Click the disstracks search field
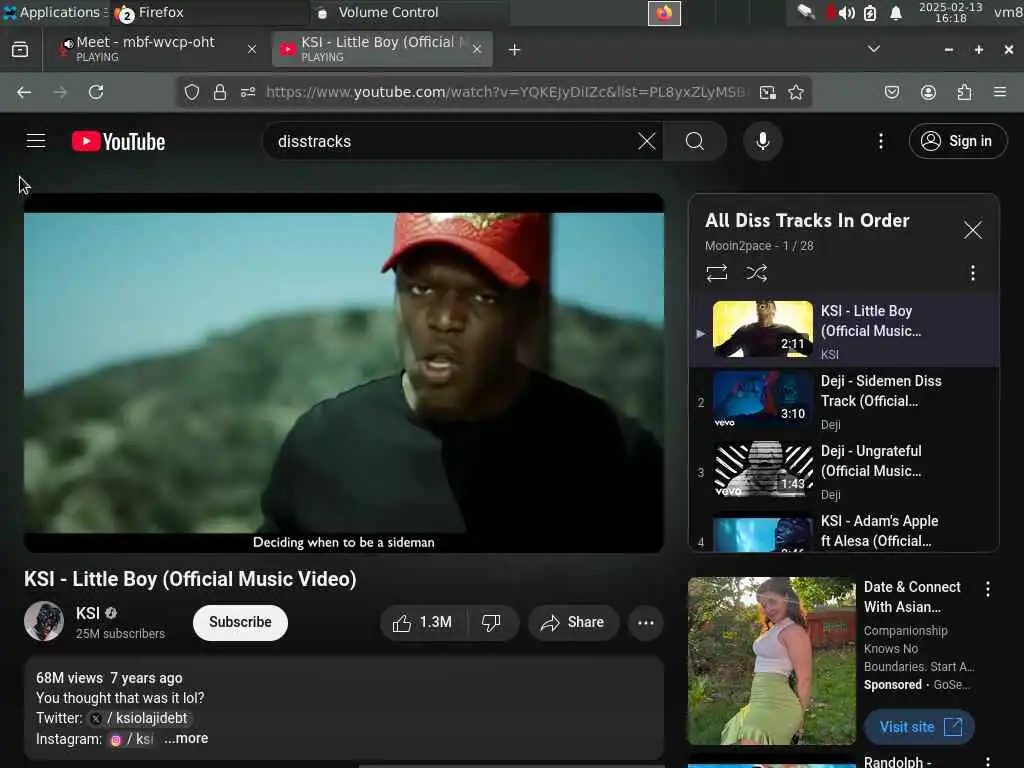The width and height of the screenshot is (1024, 768). (455, 141)
